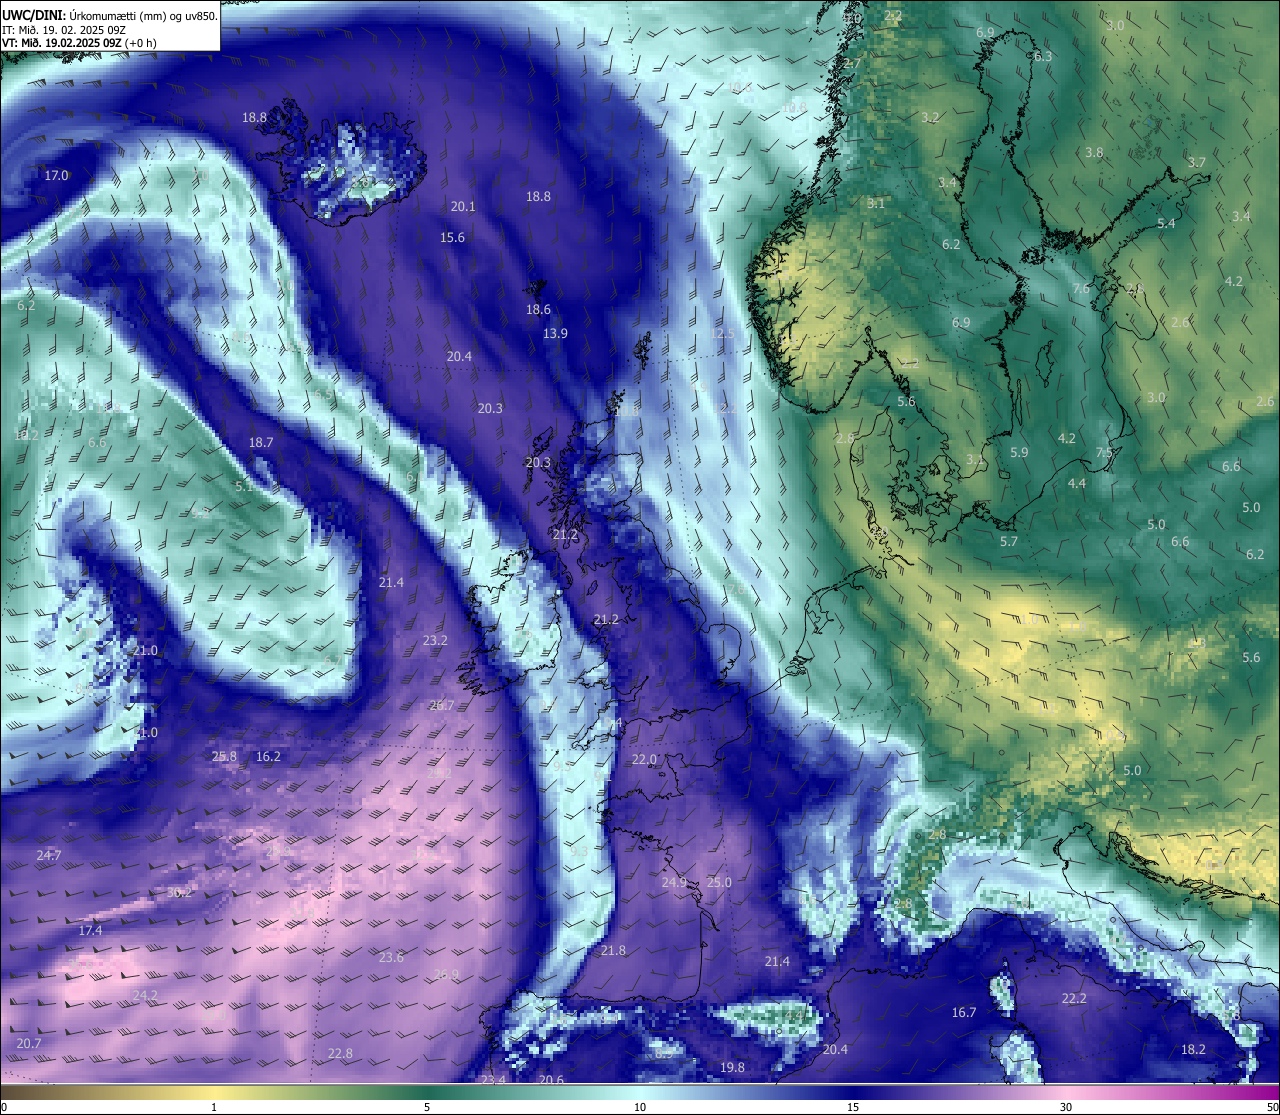Screen dimensions: 1280x1115
Task: Click the 17.4 value on the map
Action: [90, 930]
